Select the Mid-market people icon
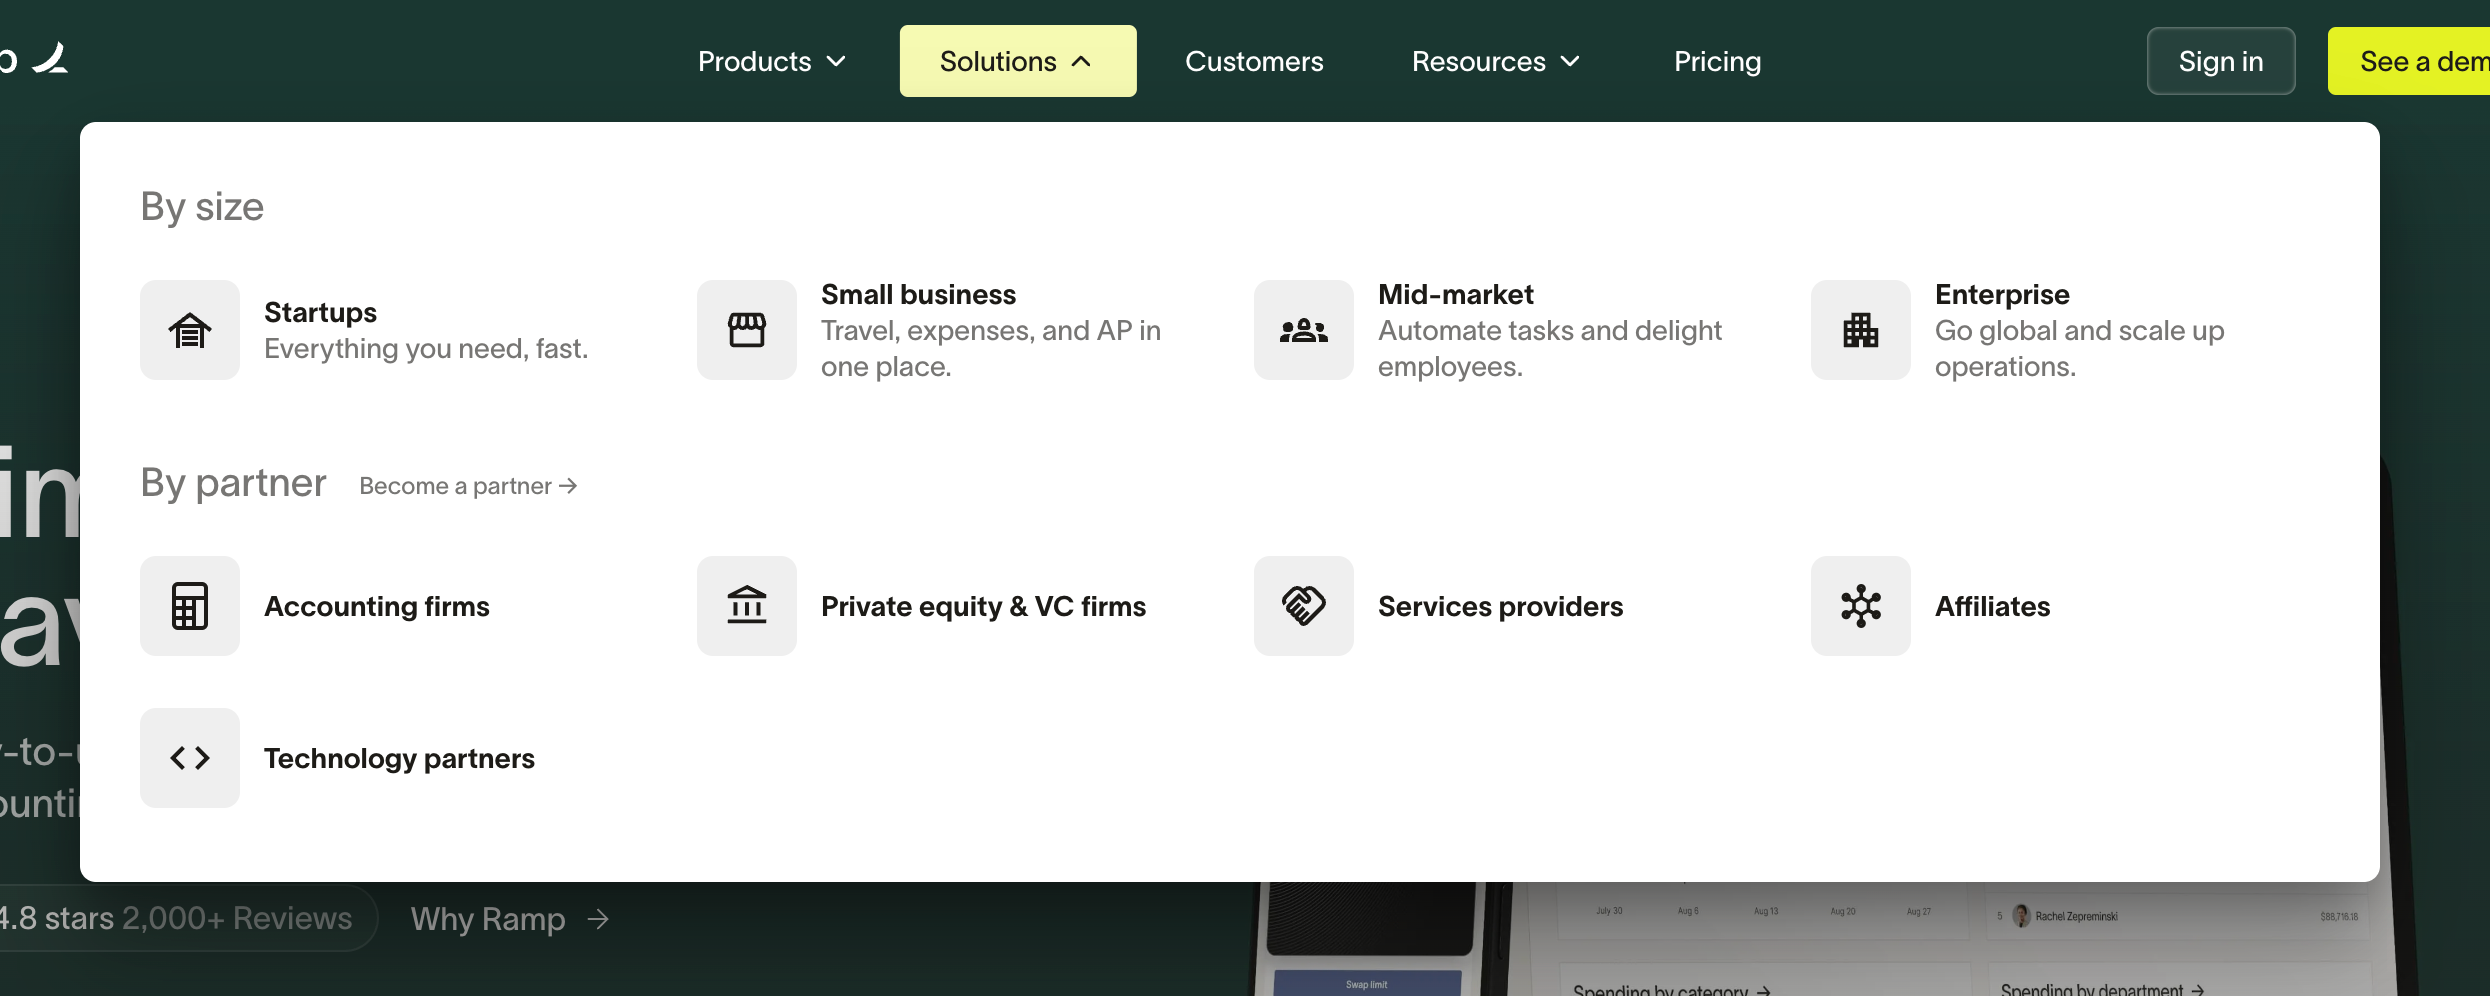This screenshot has height=996, width=2490. pos(1303,330)
